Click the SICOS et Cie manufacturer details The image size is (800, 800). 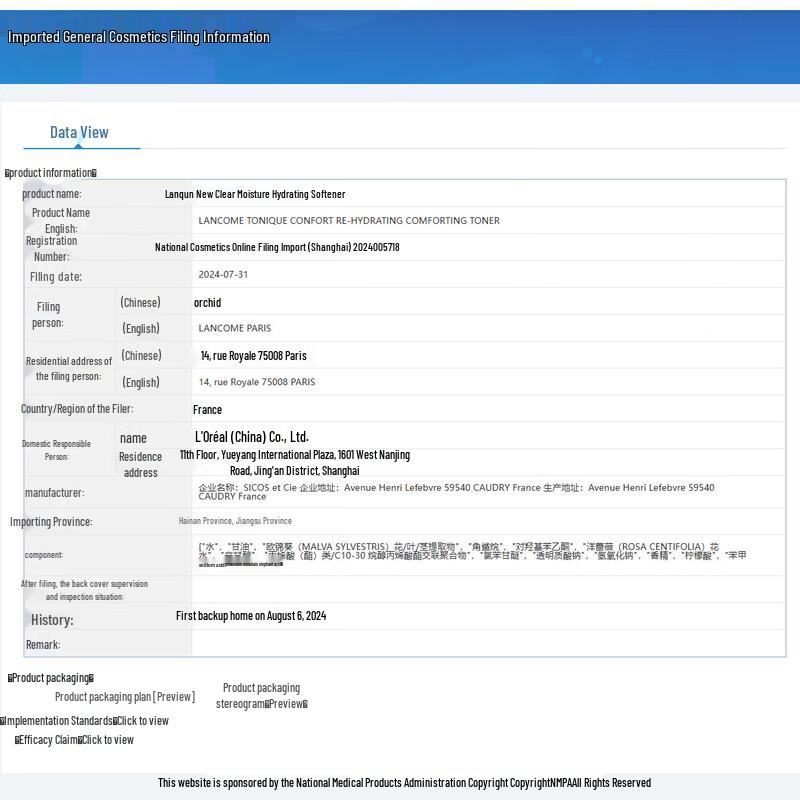(456, 491)
